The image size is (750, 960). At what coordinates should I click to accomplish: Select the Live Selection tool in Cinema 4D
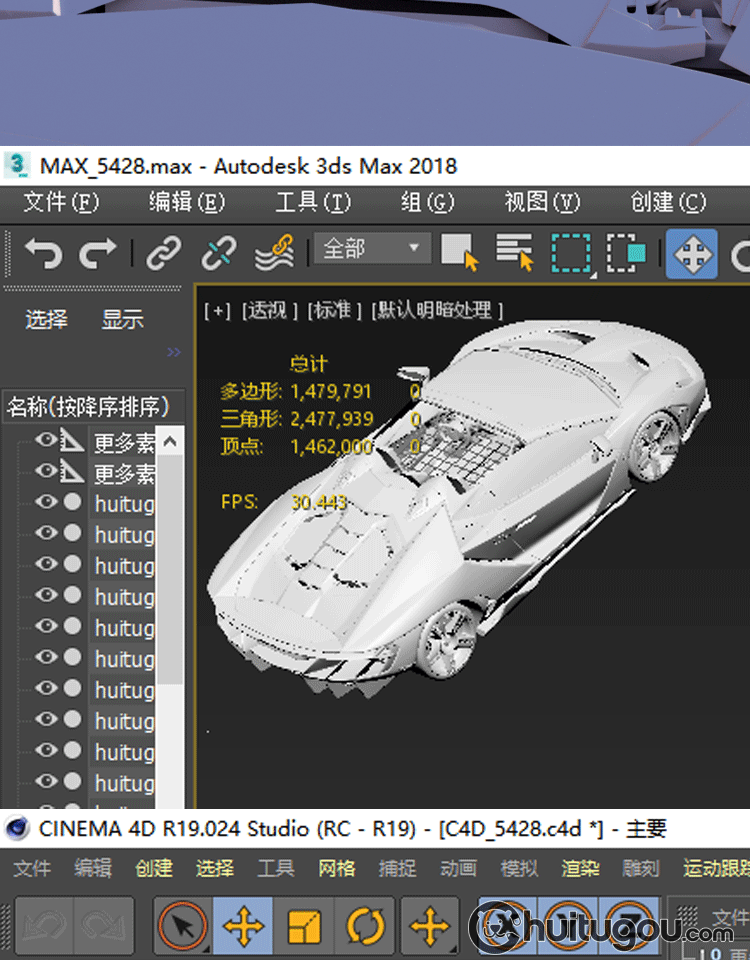click(x=182, y=927)
